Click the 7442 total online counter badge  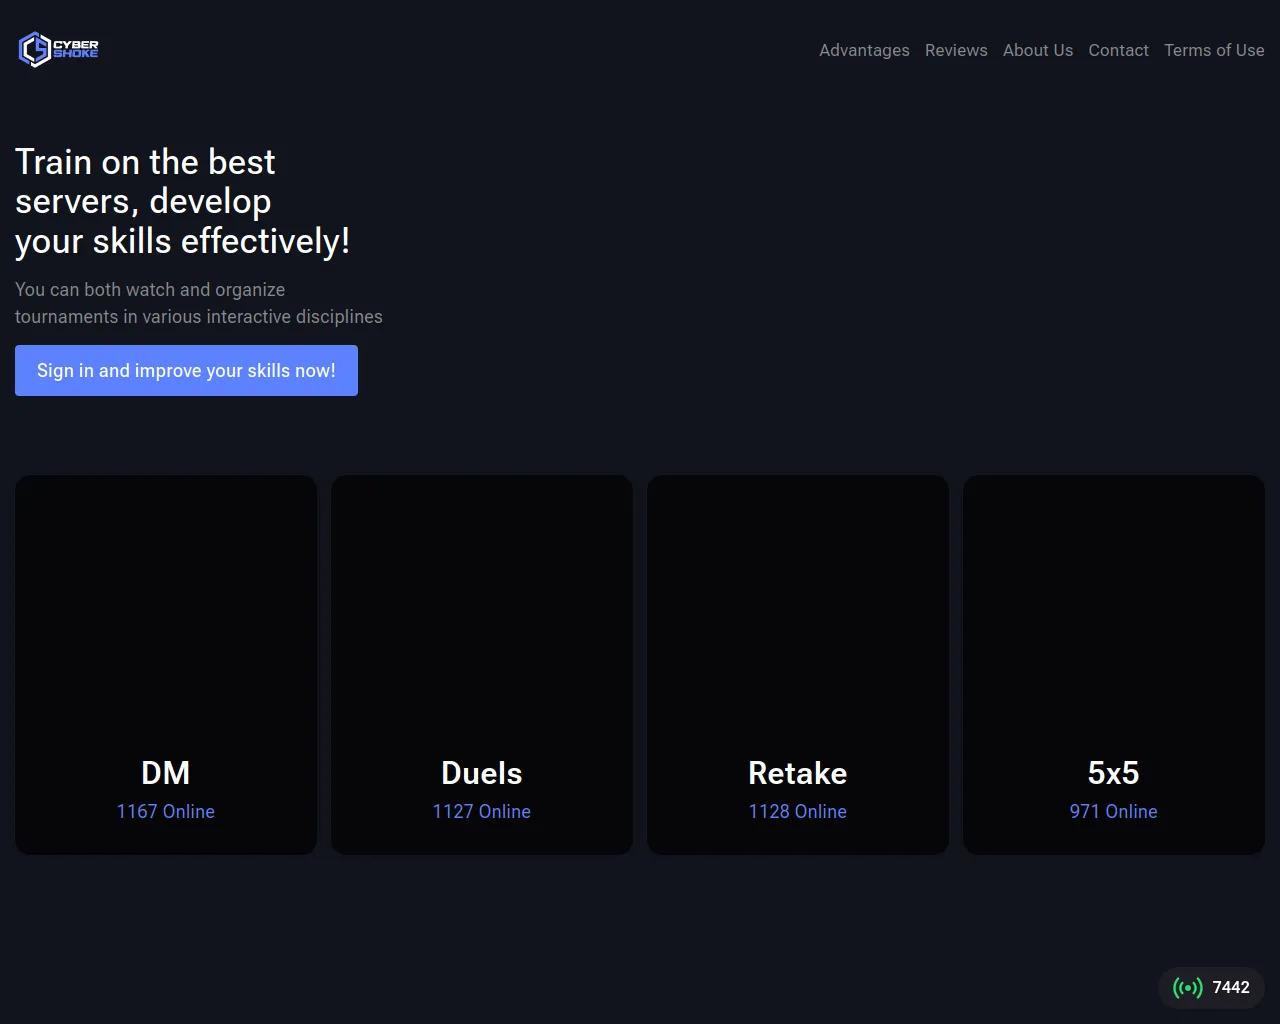tap(1211, 988)
